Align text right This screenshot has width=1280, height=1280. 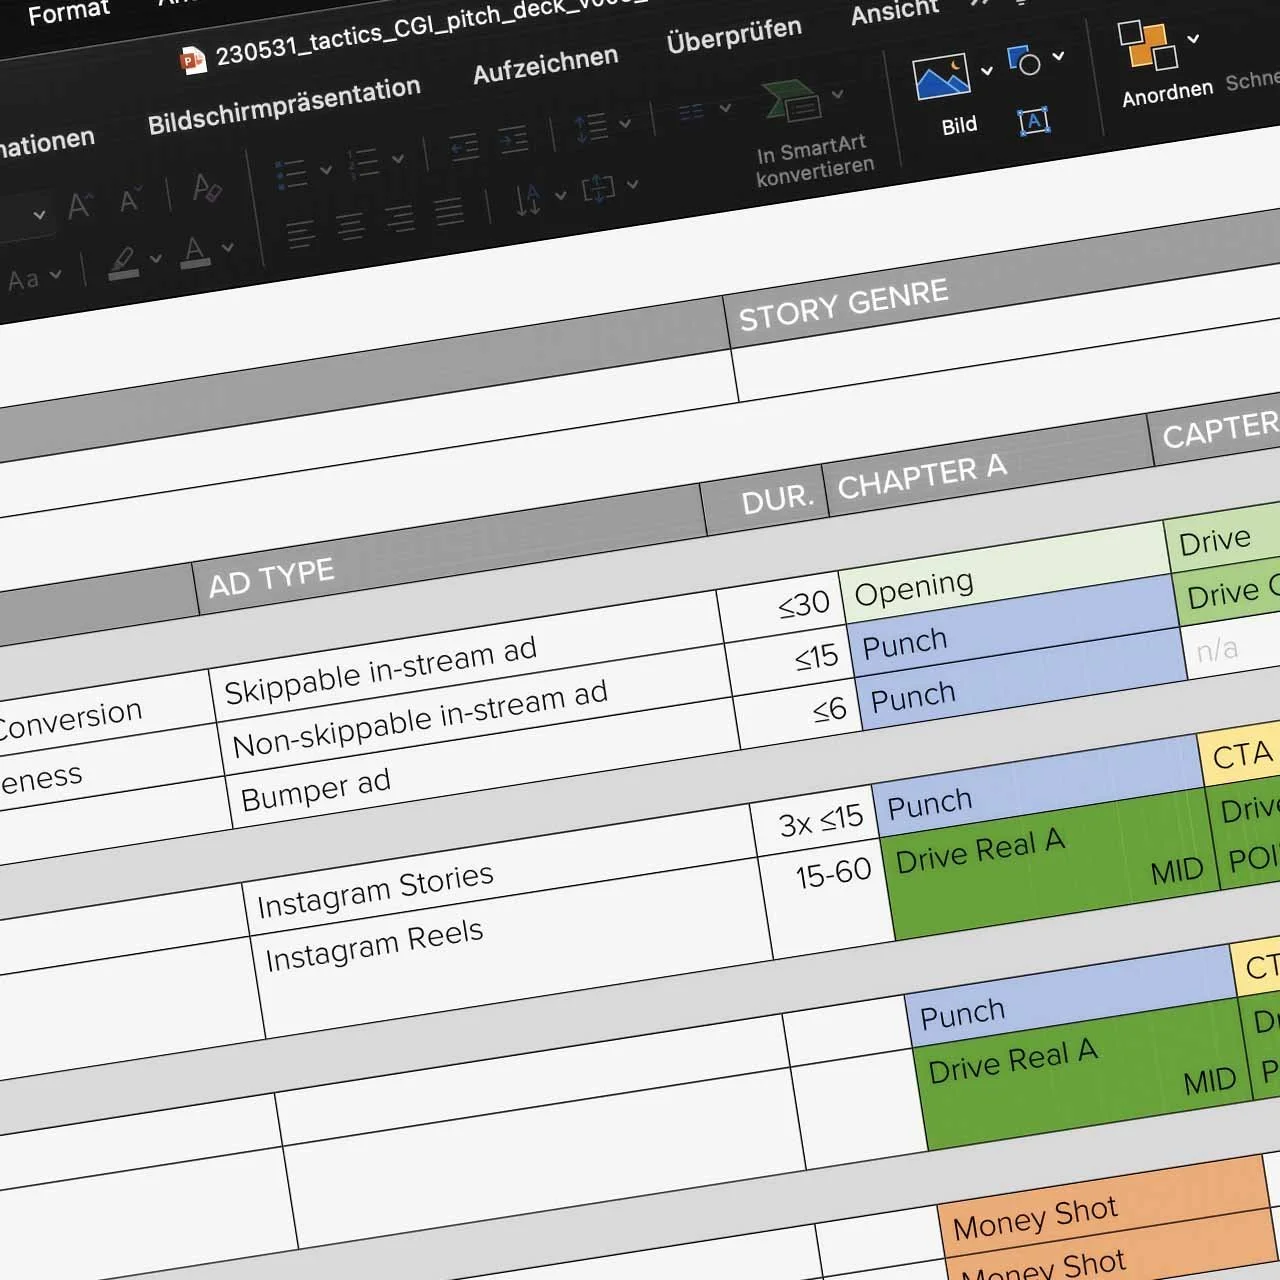tap(400, 219)
